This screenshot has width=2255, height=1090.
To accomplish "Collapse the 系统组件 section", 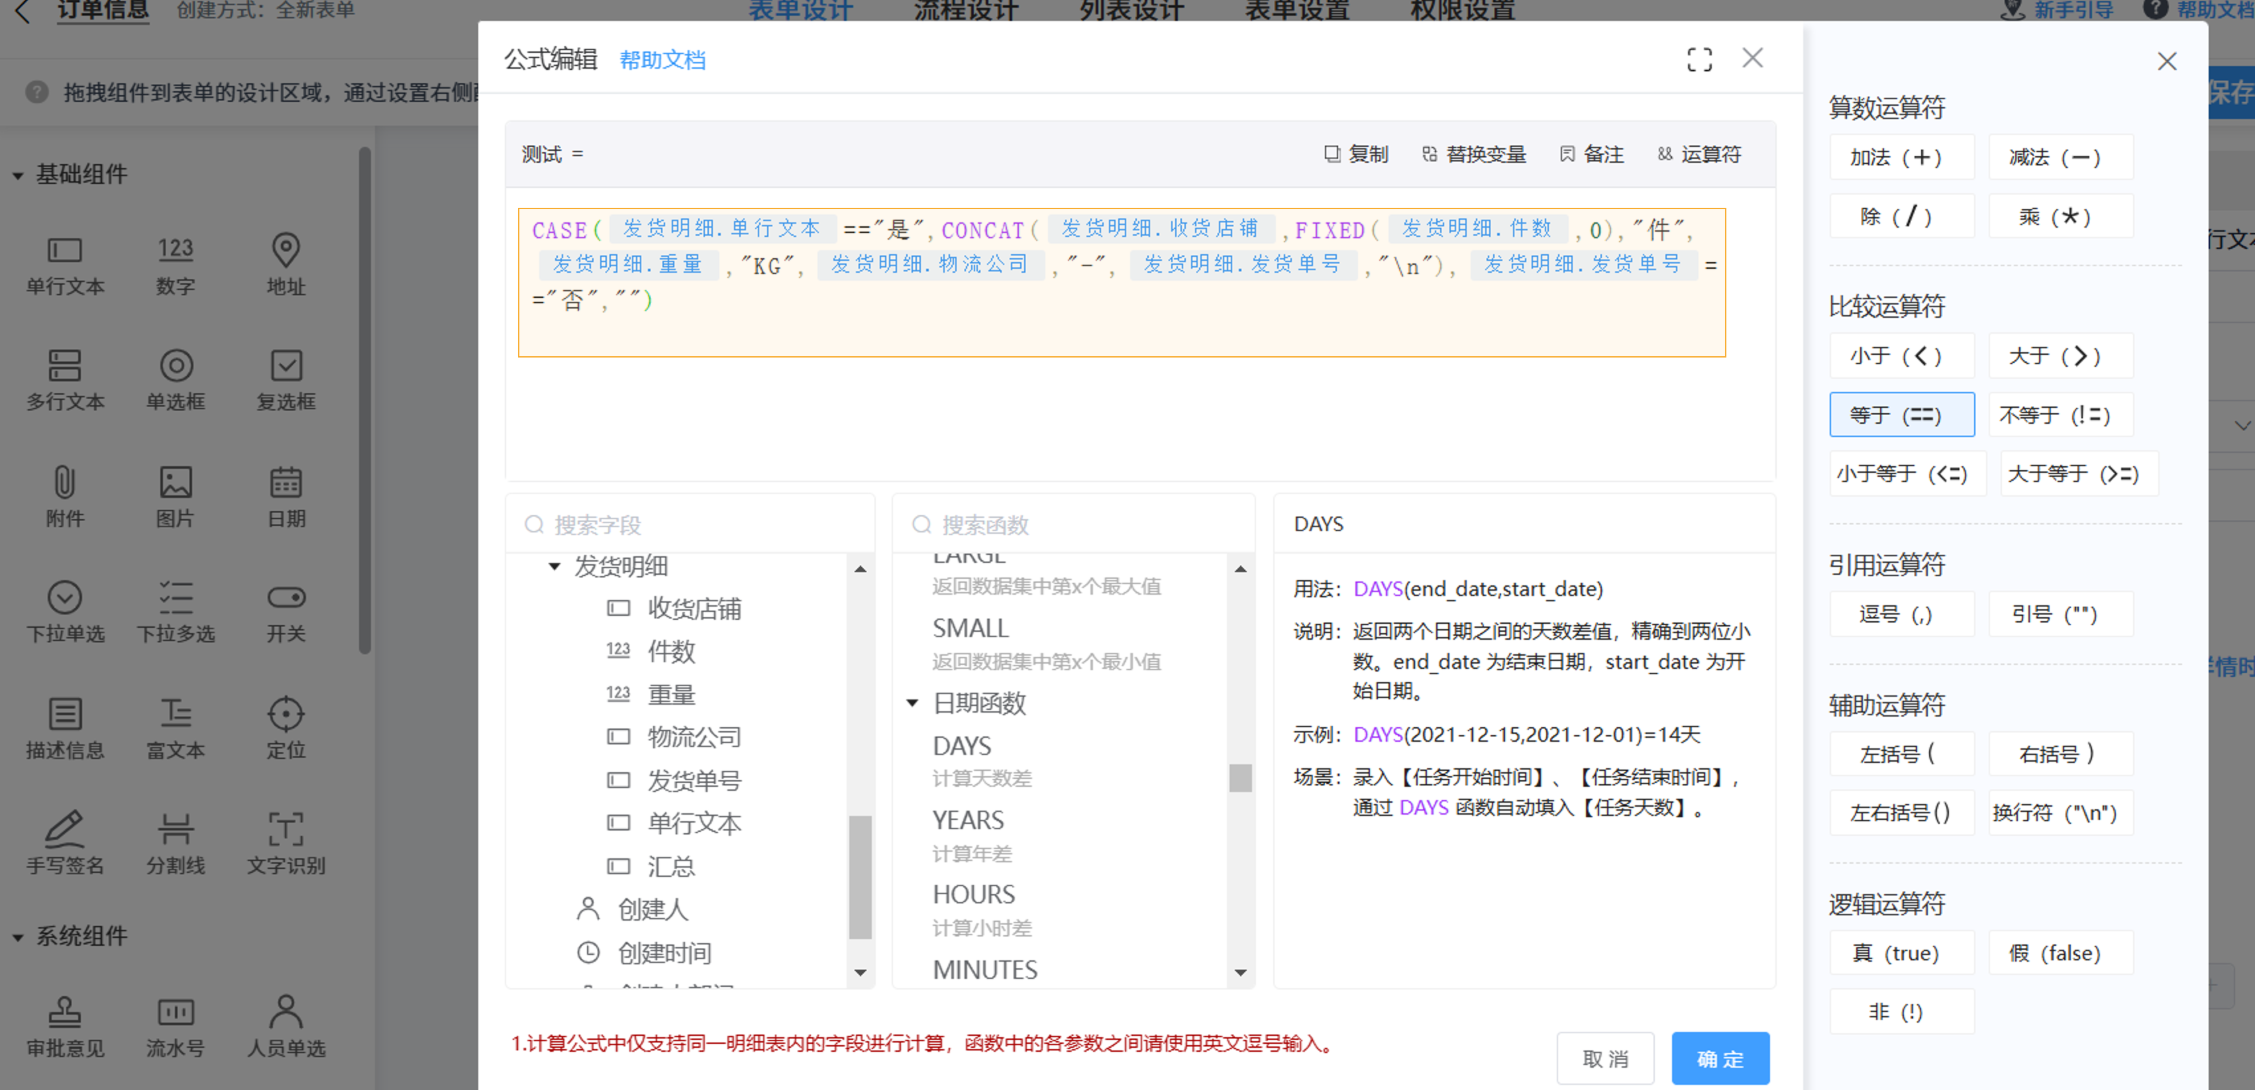I will pyautogui.click(x=18, y=937).
